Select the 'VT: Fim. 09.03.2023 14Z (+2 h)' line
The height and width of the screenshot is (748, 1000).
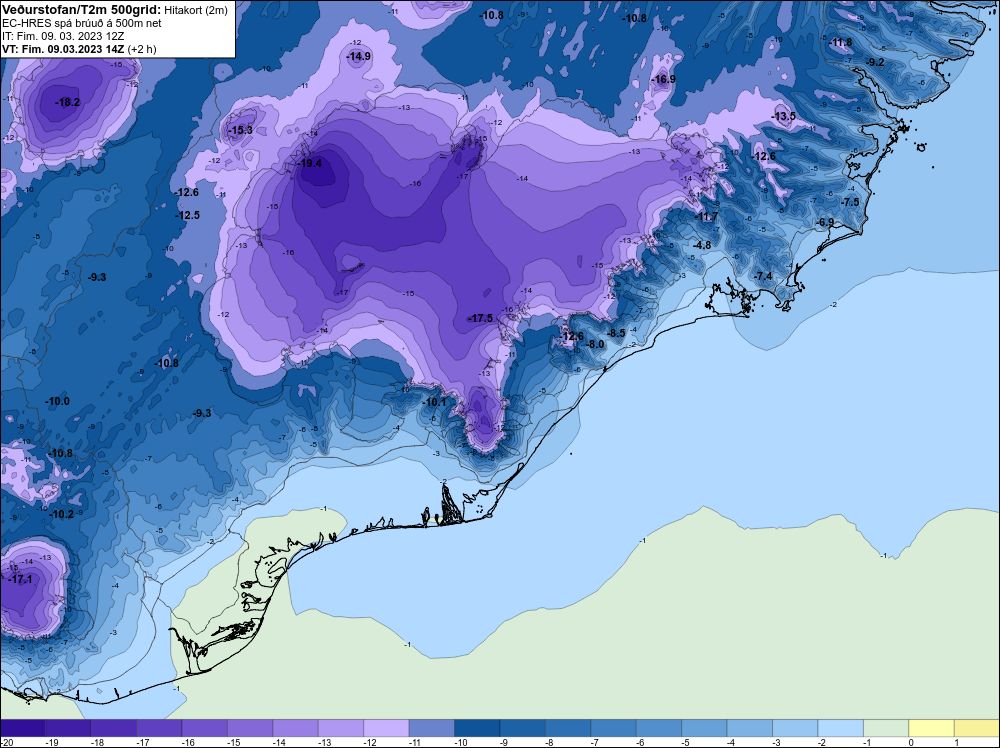click(79, 48)
